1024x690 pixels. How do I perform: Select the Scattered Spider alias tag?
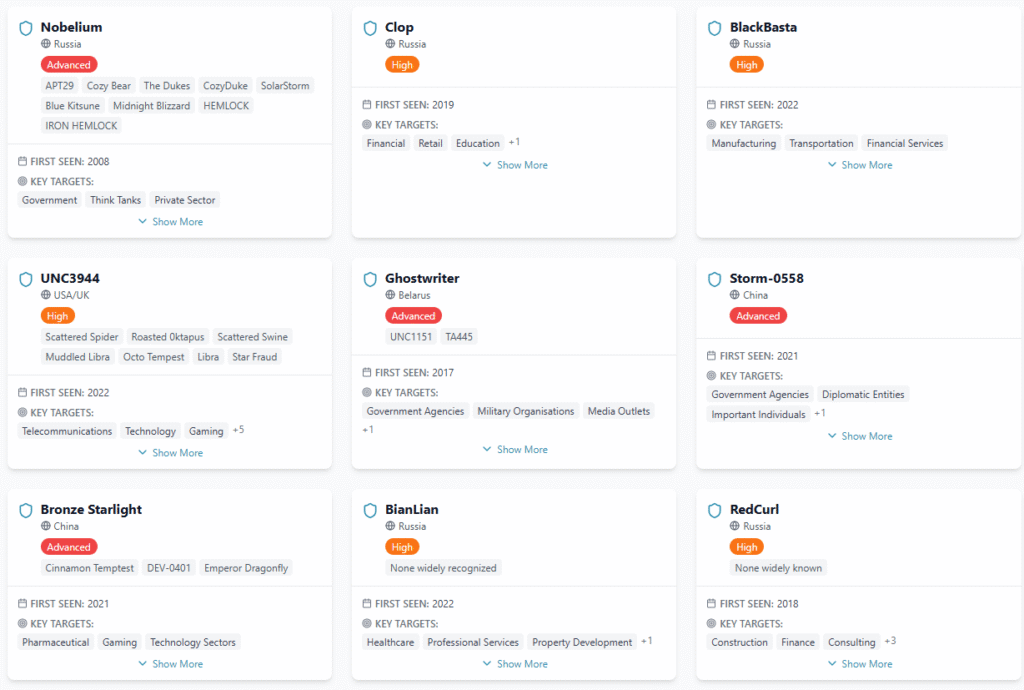pos(82,337)
